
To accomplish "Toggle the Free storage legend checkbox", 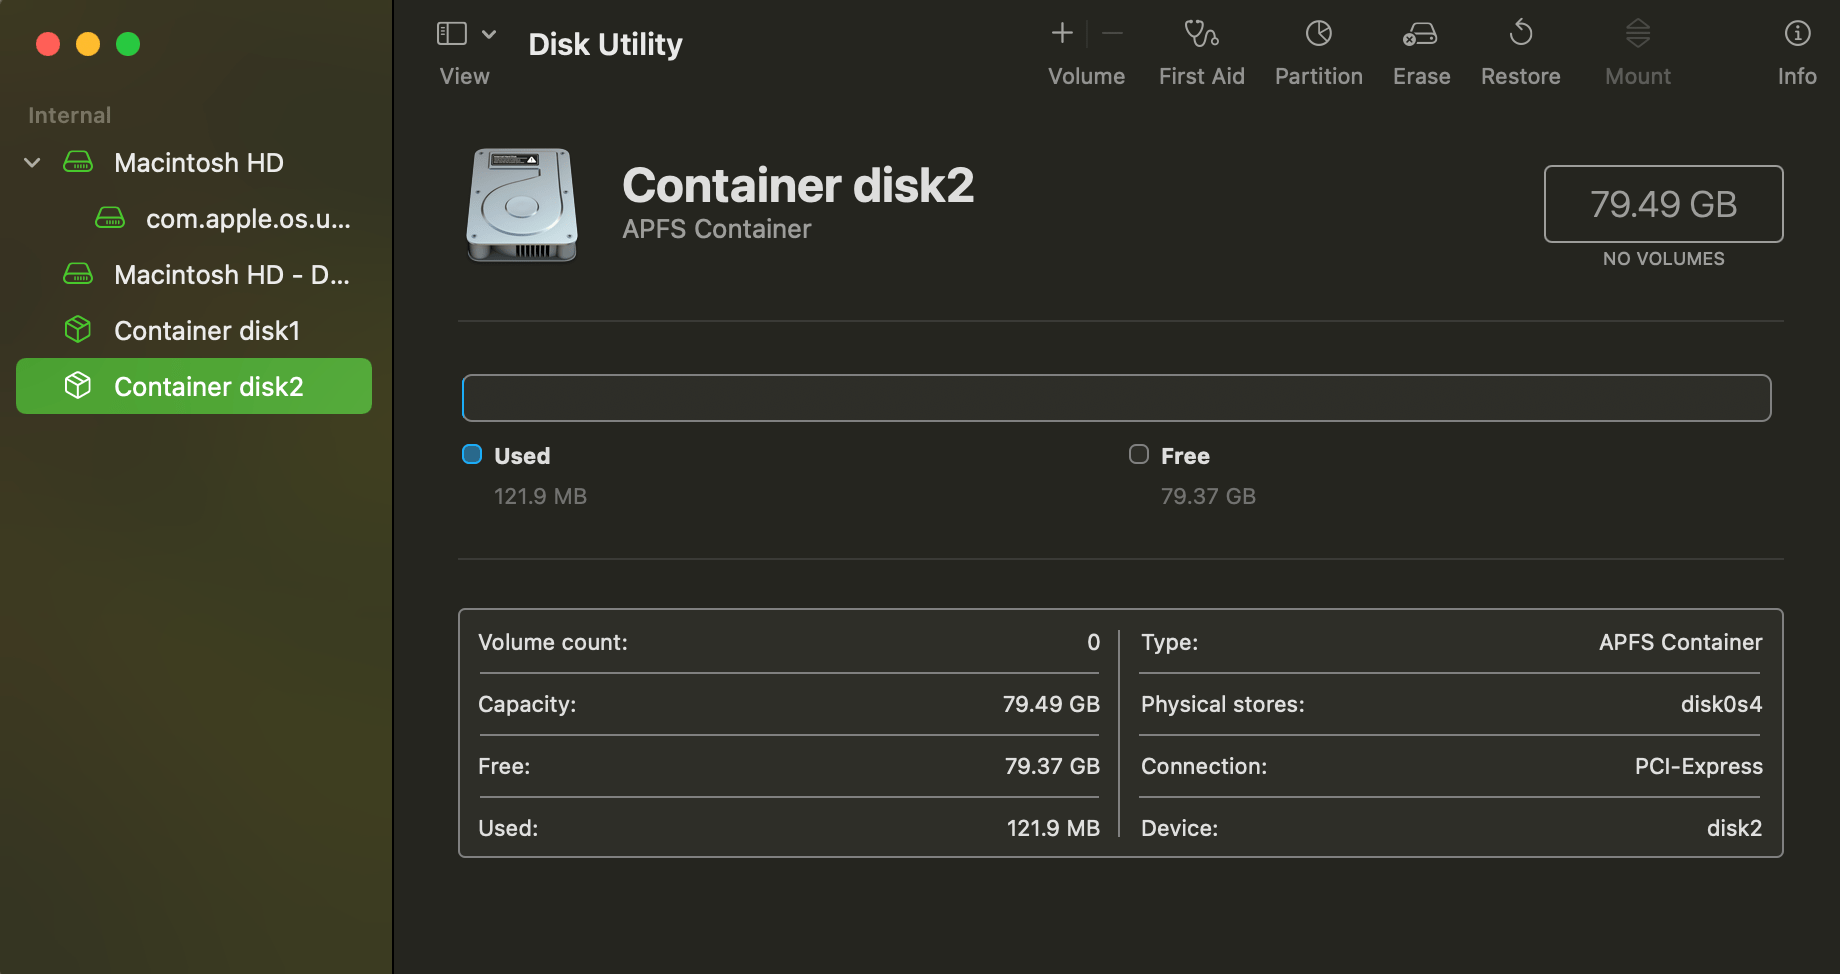I will [1137, 454].
